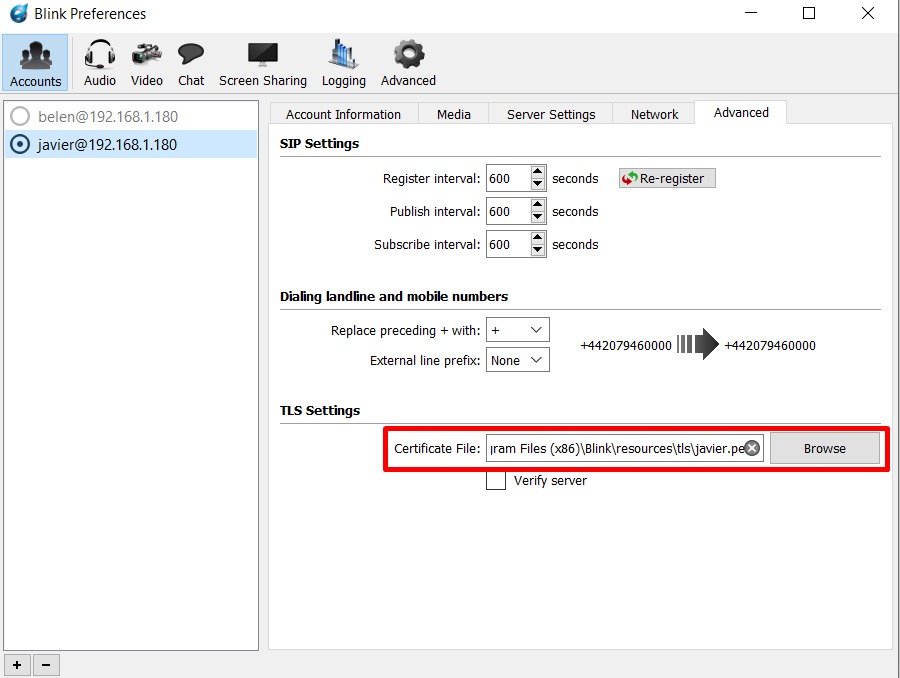Click the Subscribe interval value field
Image resolution: width=900 pixels, height=678 pixels.
[x=508, y=245]
